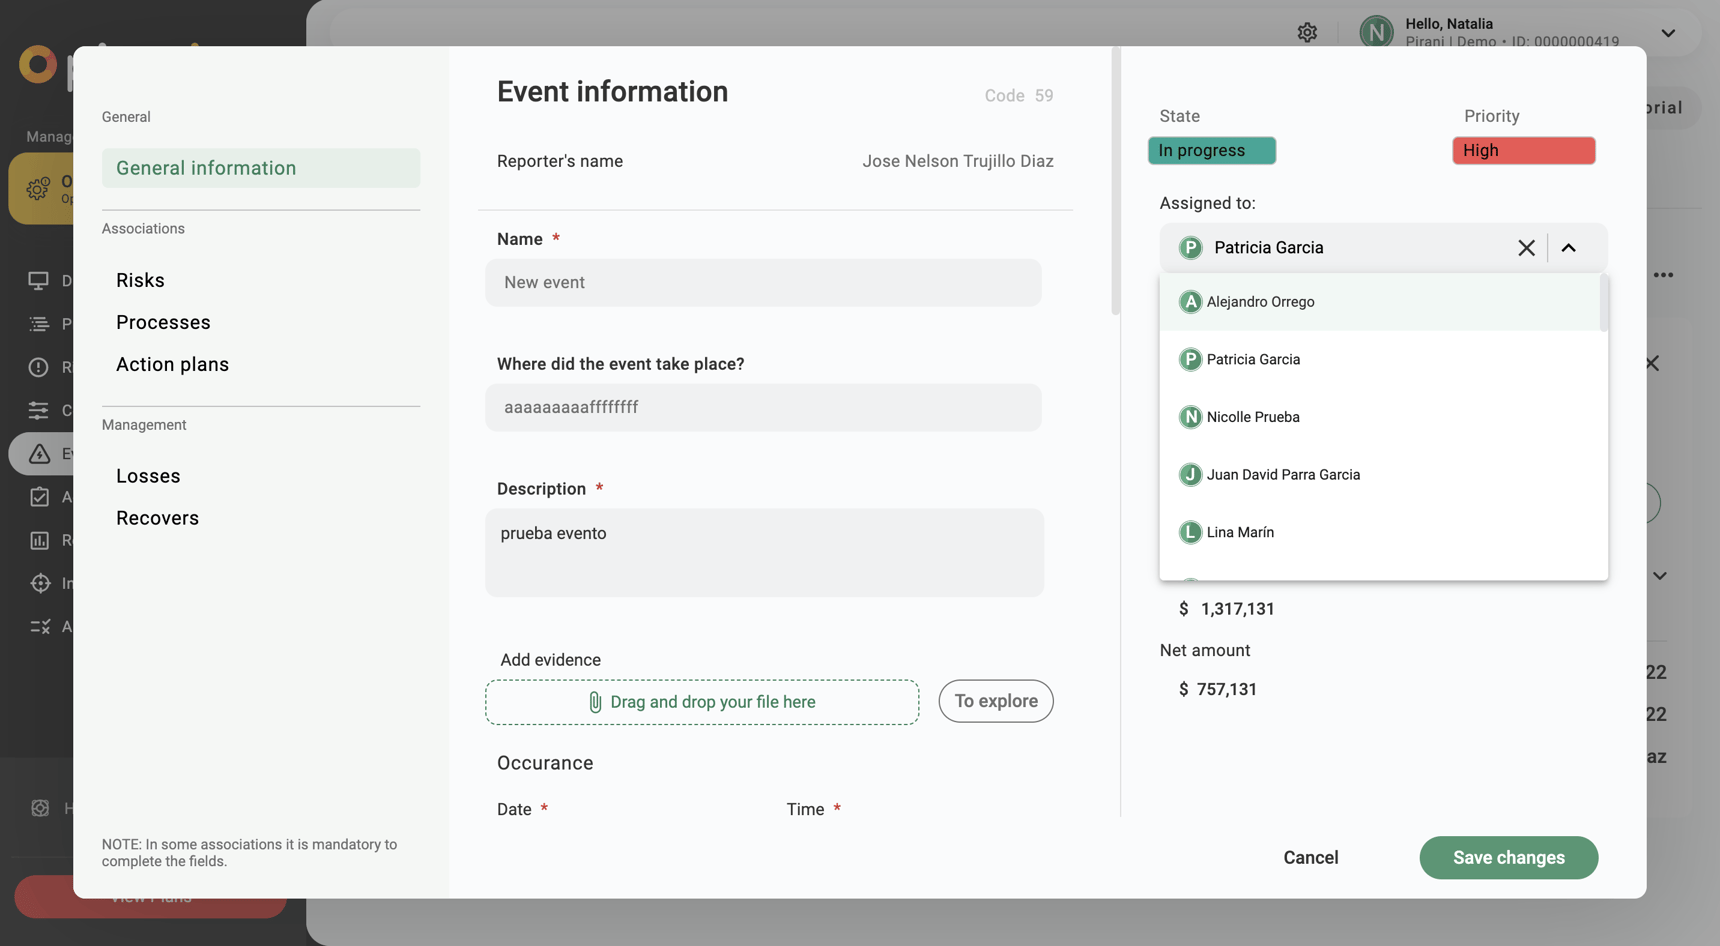Click the Incidents crosshair icon in the sidebar
1720x946 pixels.
(40, 583)
